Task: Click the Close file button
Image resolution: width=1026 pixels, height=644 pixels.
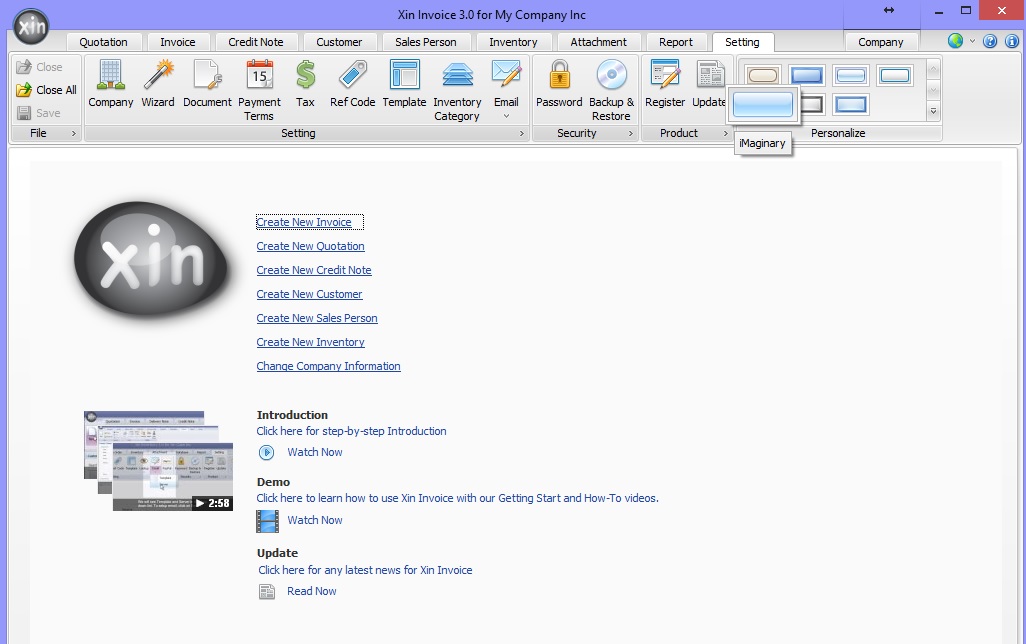Action: 39,67
